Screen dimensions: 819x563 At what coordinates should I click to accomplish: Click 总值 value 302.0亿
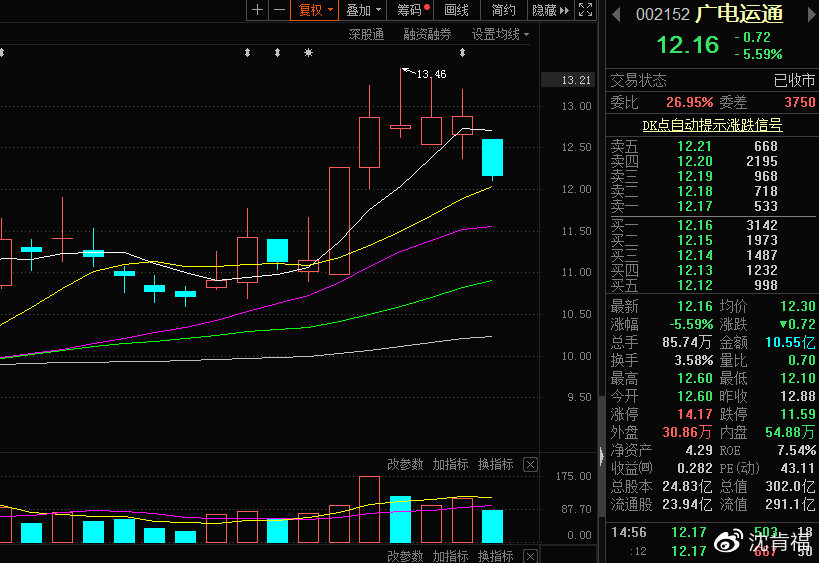790,487
